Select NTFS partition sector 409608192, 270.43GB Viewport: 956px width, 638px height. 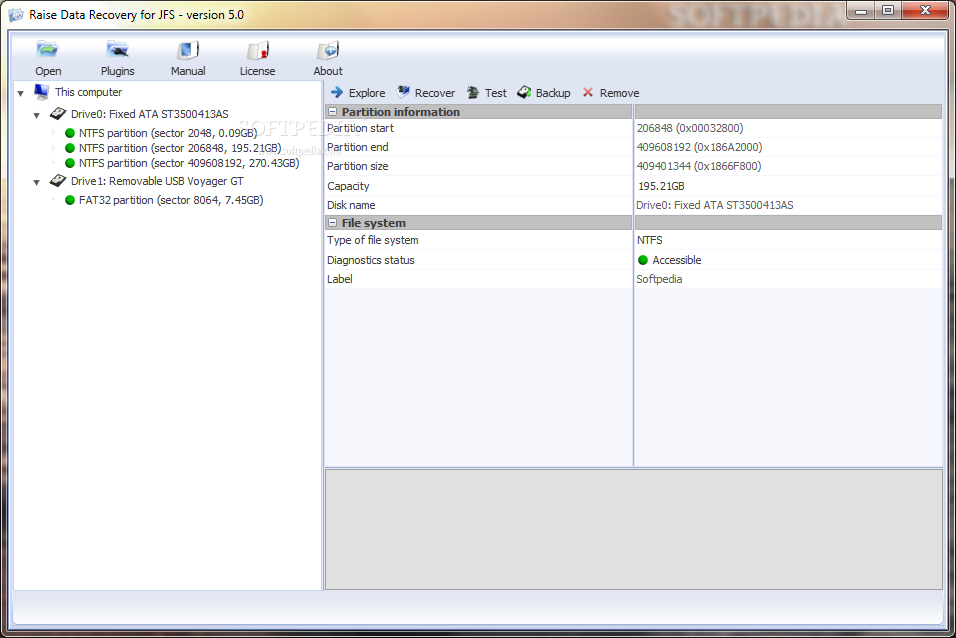(189, 163)
